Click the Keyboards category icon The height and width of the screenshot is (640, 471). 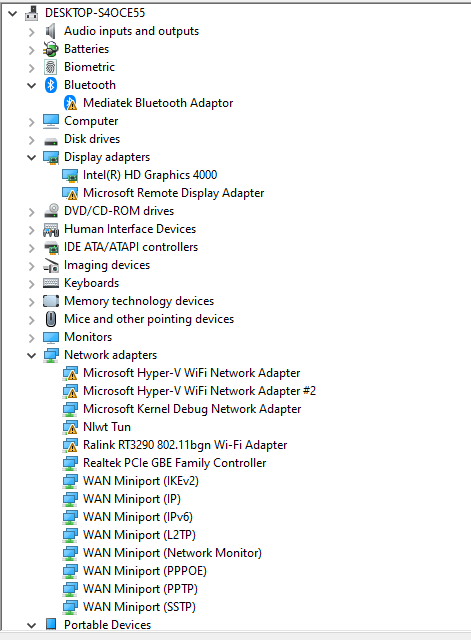(51, 283)
